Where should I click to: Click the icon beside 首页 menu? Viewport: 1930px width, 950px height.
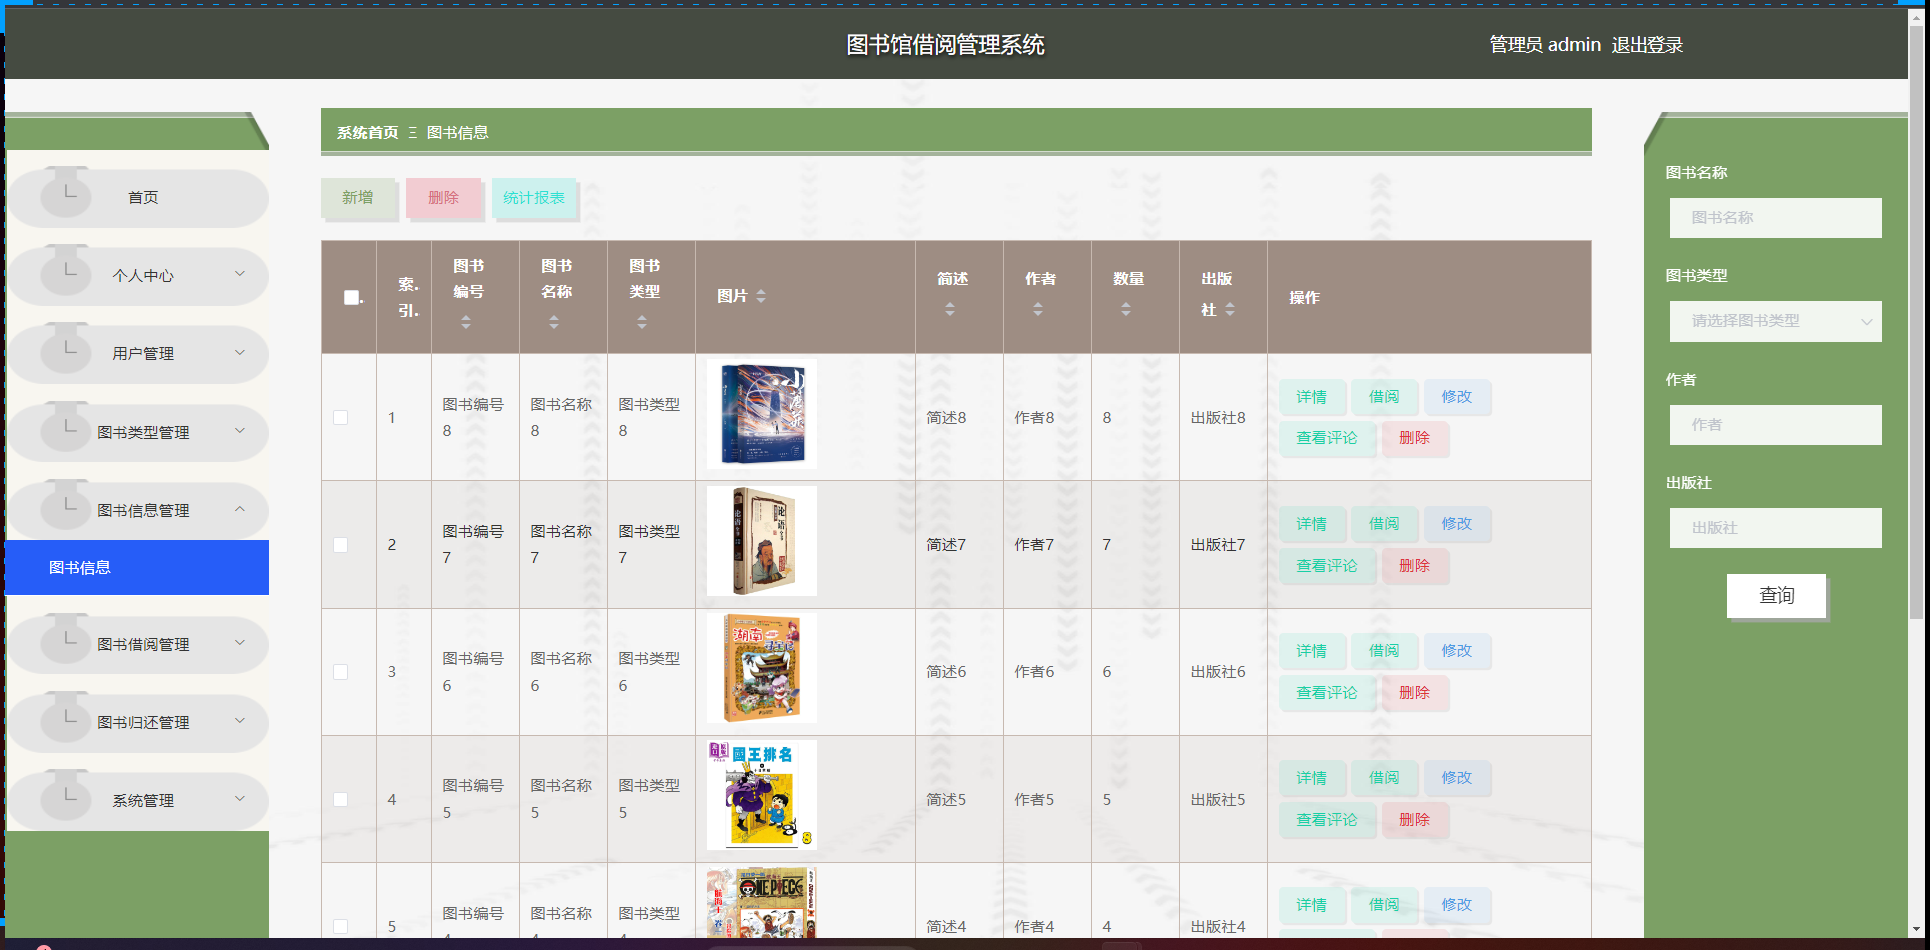pyautogui.click(x=66, y=192)
